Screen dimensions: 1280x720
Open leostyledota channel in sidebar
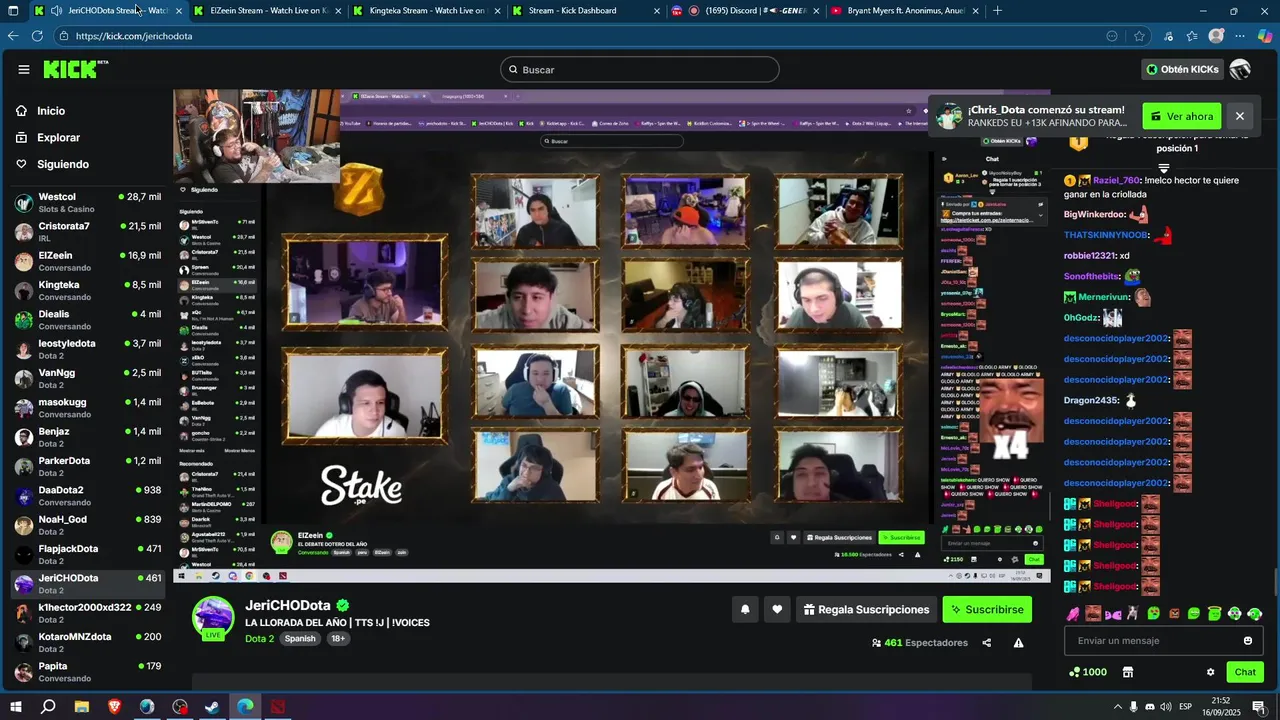tap(88, 349)
